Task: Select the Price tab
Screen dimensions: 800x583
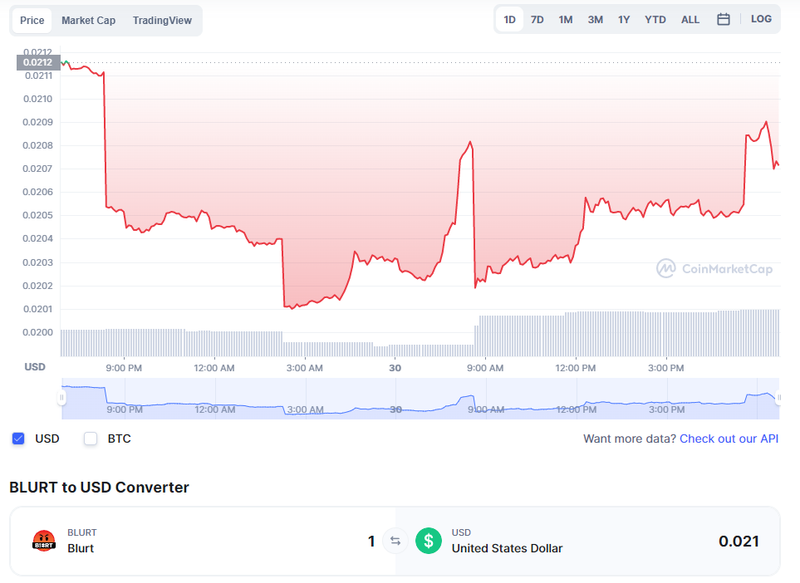Action: [32, 20]
